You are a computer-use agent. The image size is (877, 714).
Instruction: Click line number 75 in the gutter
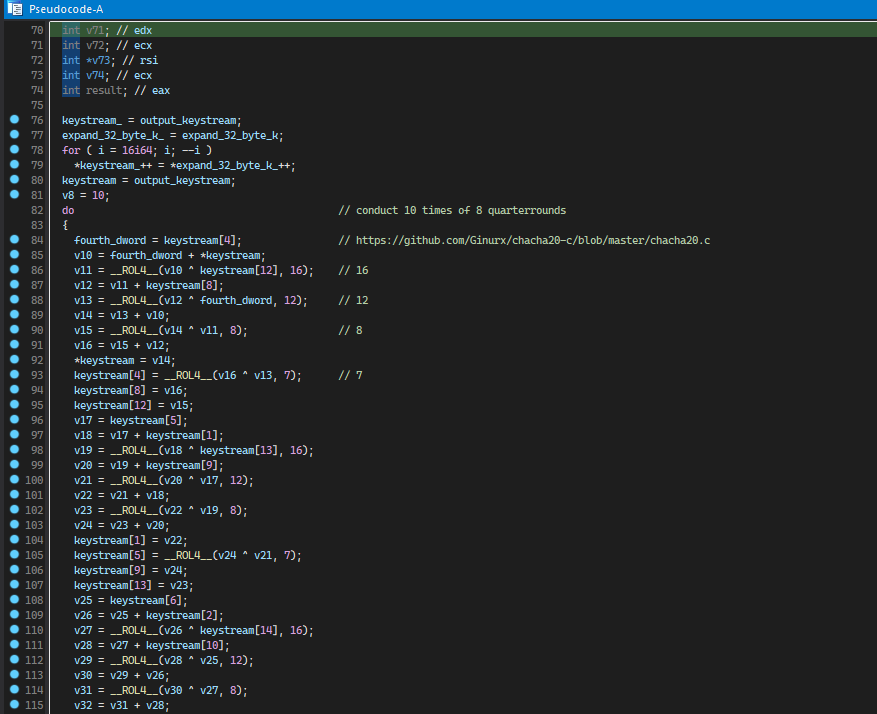pyautogui.click(x=37, y=105)
